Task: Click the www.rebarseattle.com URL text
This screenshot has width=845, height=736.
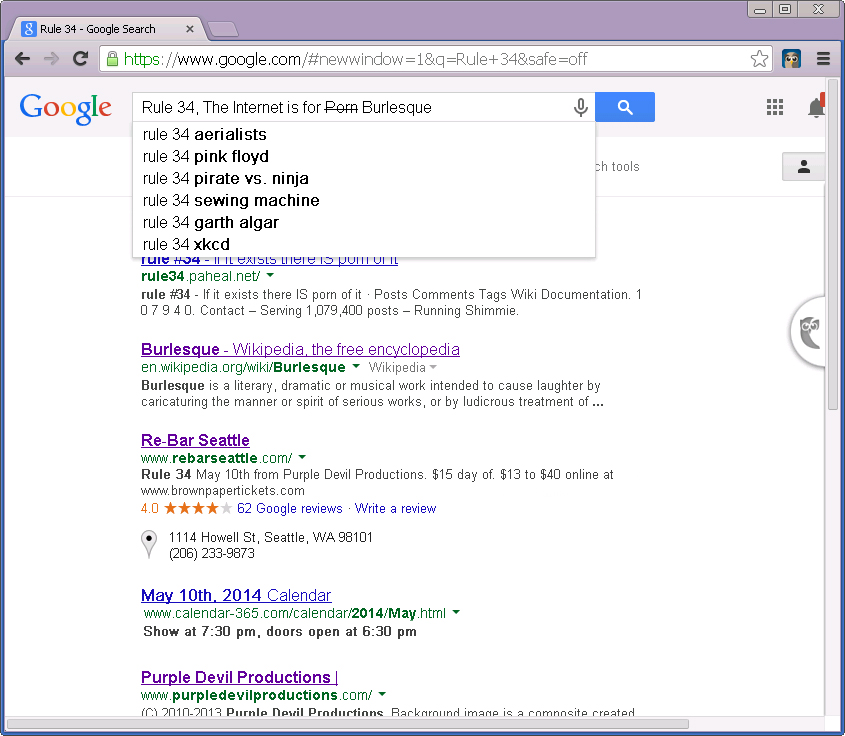Action: pos(216,458)
